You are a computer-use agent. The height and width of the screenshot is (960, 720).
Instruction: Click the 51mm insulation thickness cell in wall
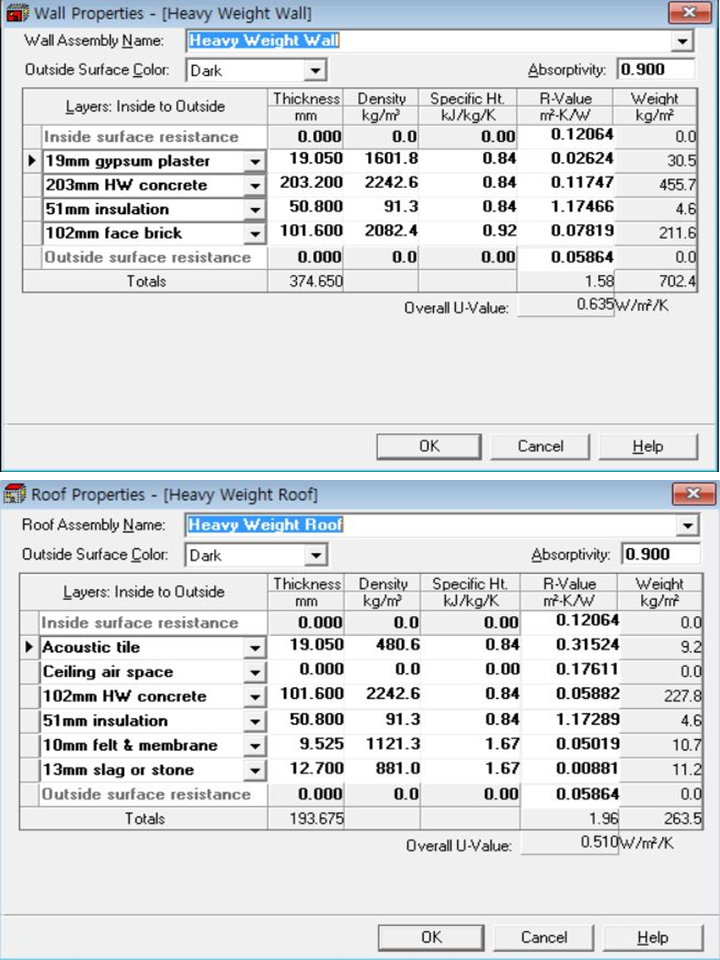coord(307,209)
